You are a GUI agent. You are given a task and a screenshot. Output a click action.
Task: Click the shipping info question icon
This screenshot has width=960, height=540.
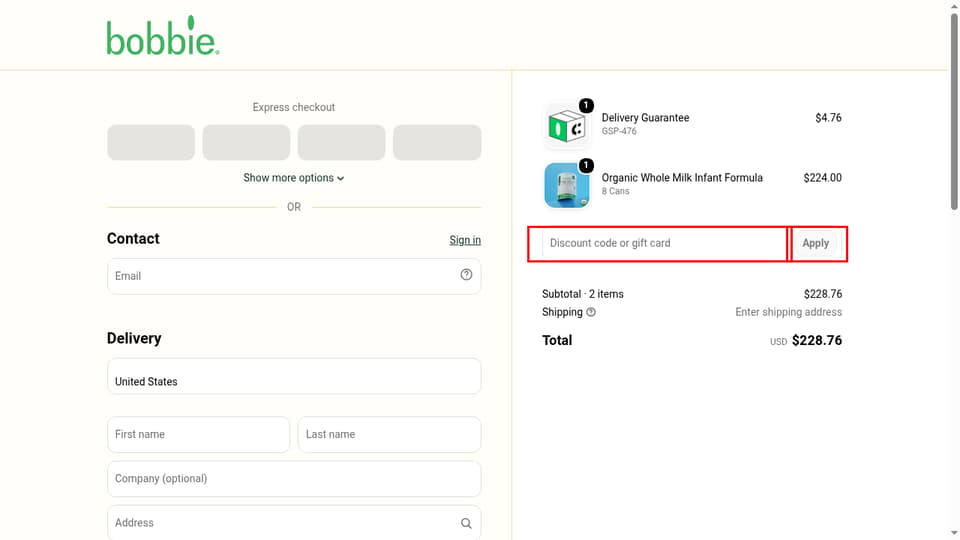coord(591,312)
